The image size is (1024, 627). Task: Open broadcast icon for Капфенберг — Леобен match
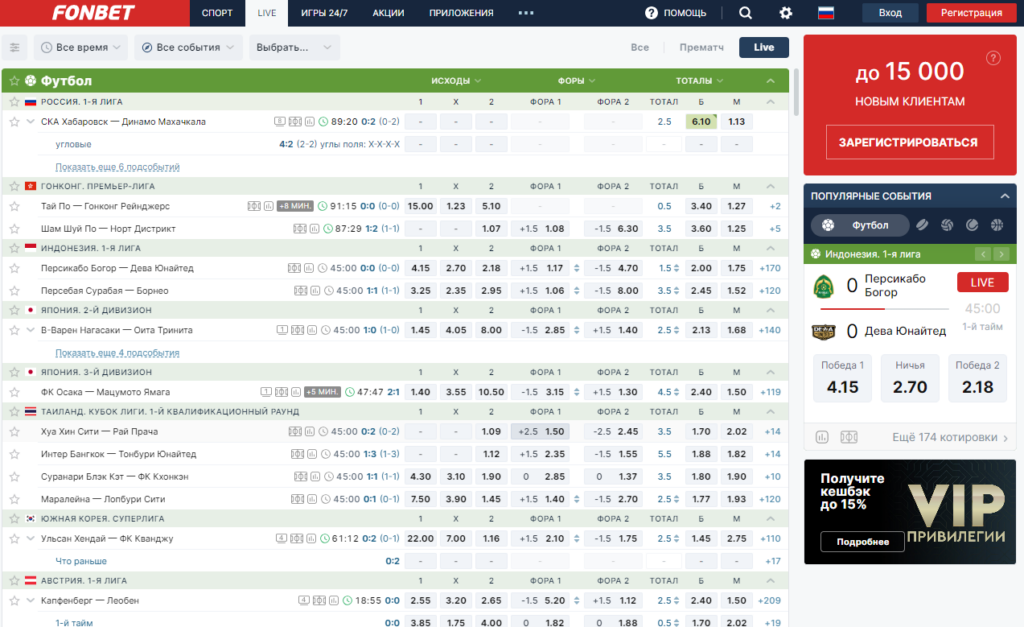point(304,600)
